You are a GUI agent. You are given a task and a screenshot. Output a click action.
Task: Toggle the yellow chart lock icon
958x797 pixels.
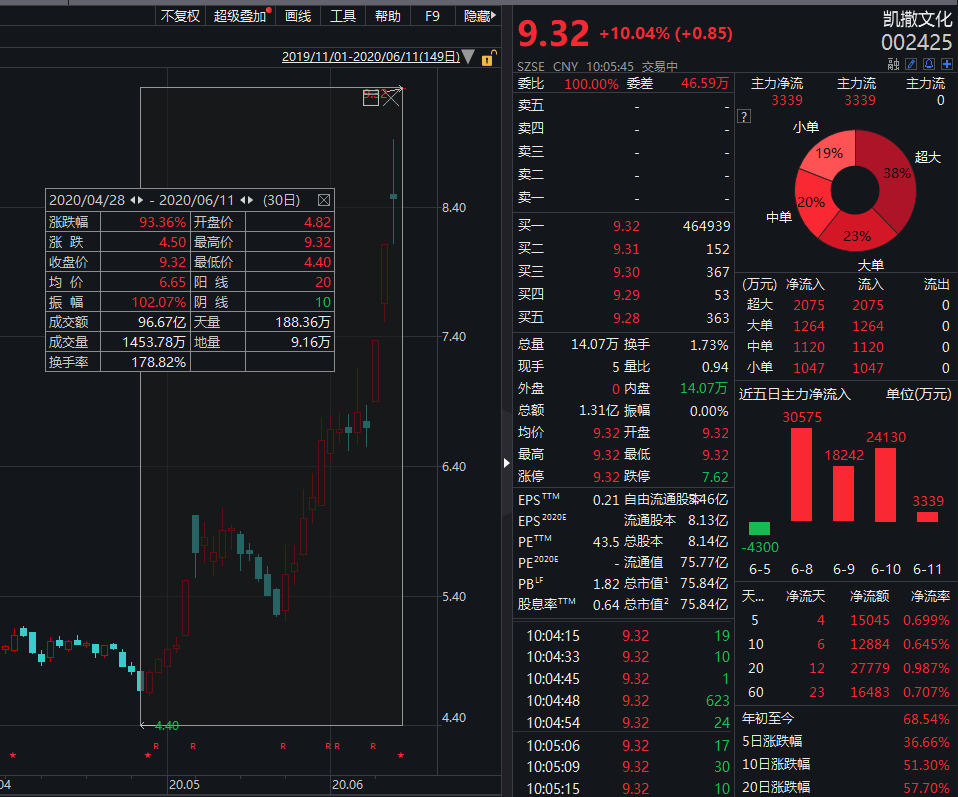[x=487, y=58]
